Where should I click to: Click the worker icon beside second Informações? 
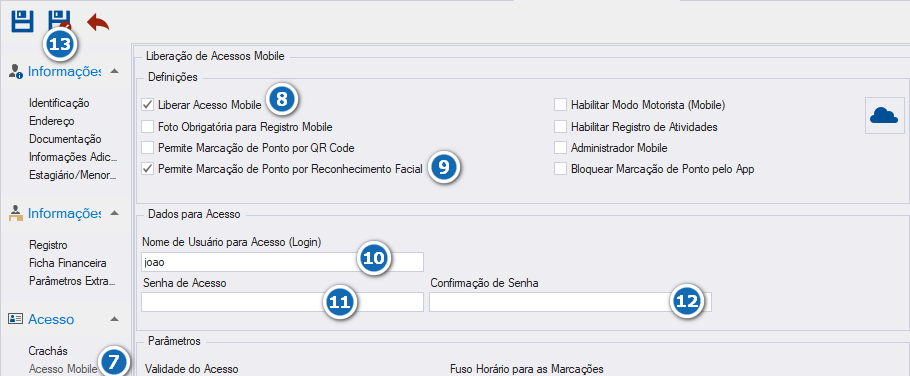(x=16, y=214)
